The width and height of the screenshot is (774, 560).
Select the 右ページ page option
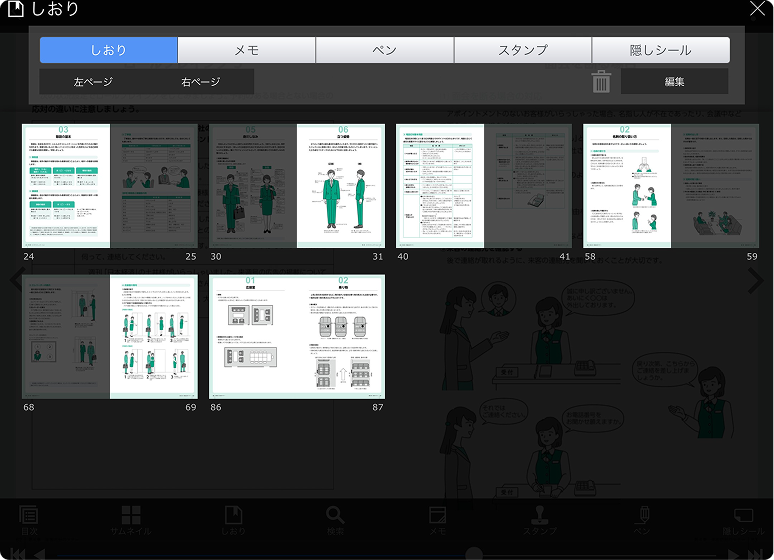tap(200, 82)
